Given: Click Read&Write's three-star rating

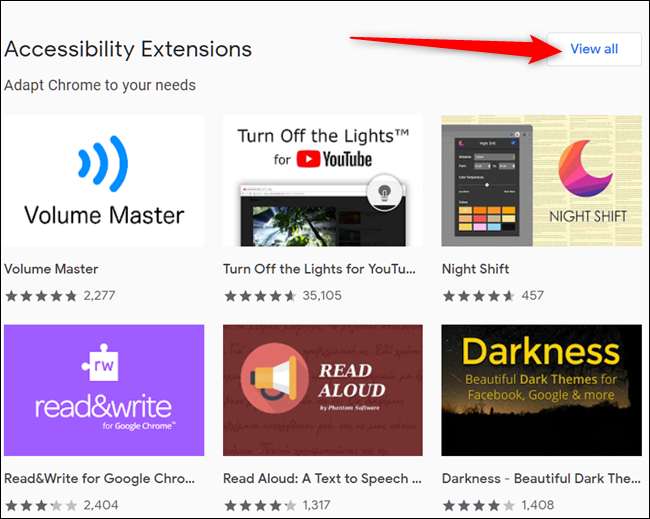Looking at the screenshot, I should pyautogui.click(x=41, y=505).
